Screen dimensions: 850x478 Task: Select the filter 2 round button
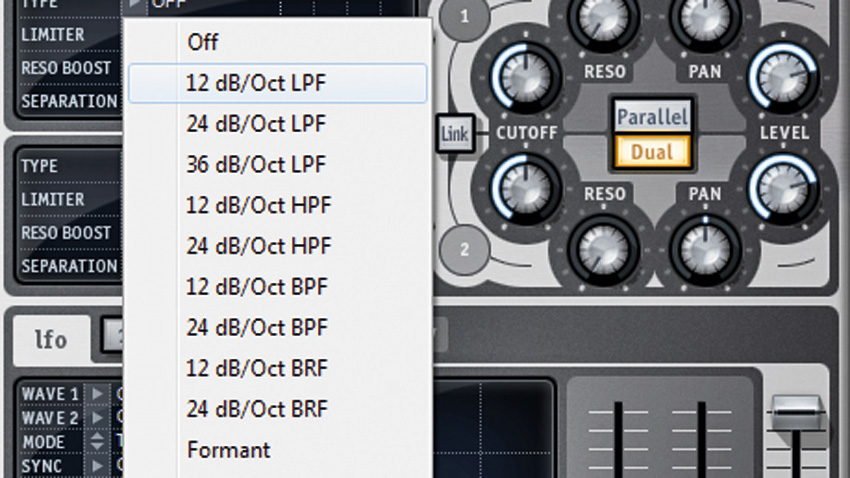464,250
